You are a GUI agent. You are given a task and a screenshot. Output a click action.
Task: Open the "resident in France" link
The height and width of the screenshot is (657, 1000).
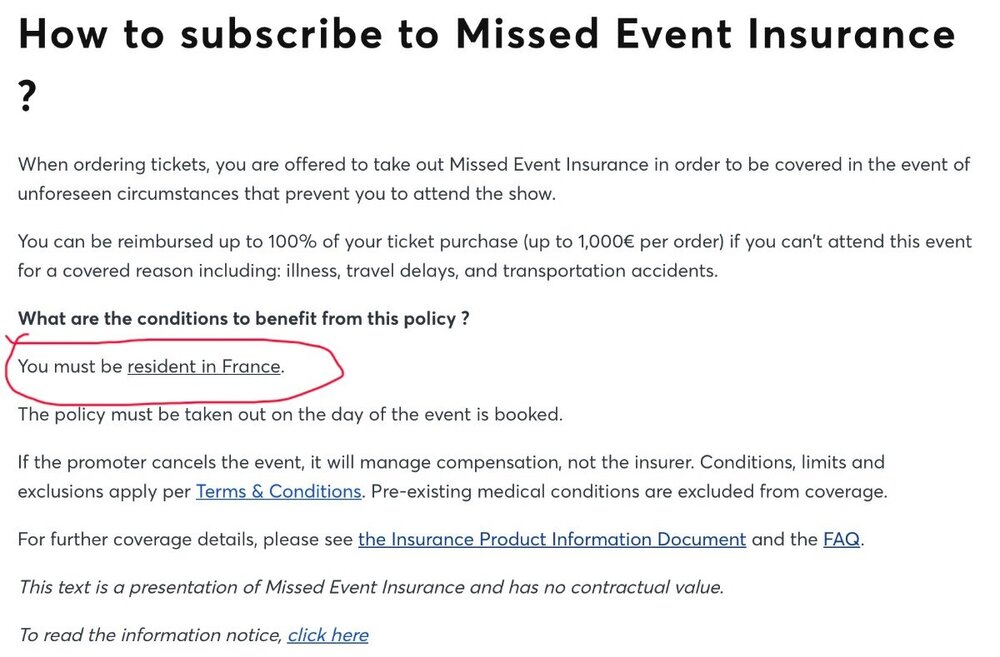204,367
